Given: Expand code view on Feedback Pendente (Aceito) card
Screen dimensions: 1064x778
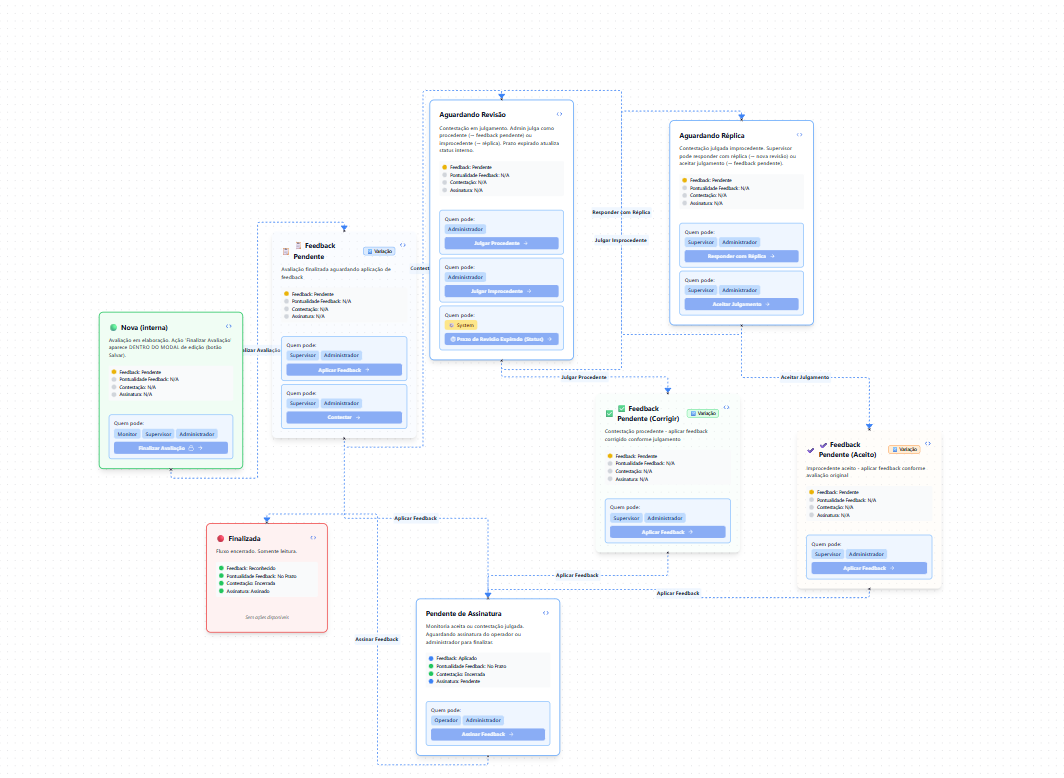Looking at the screenshot, I should 928,443.
